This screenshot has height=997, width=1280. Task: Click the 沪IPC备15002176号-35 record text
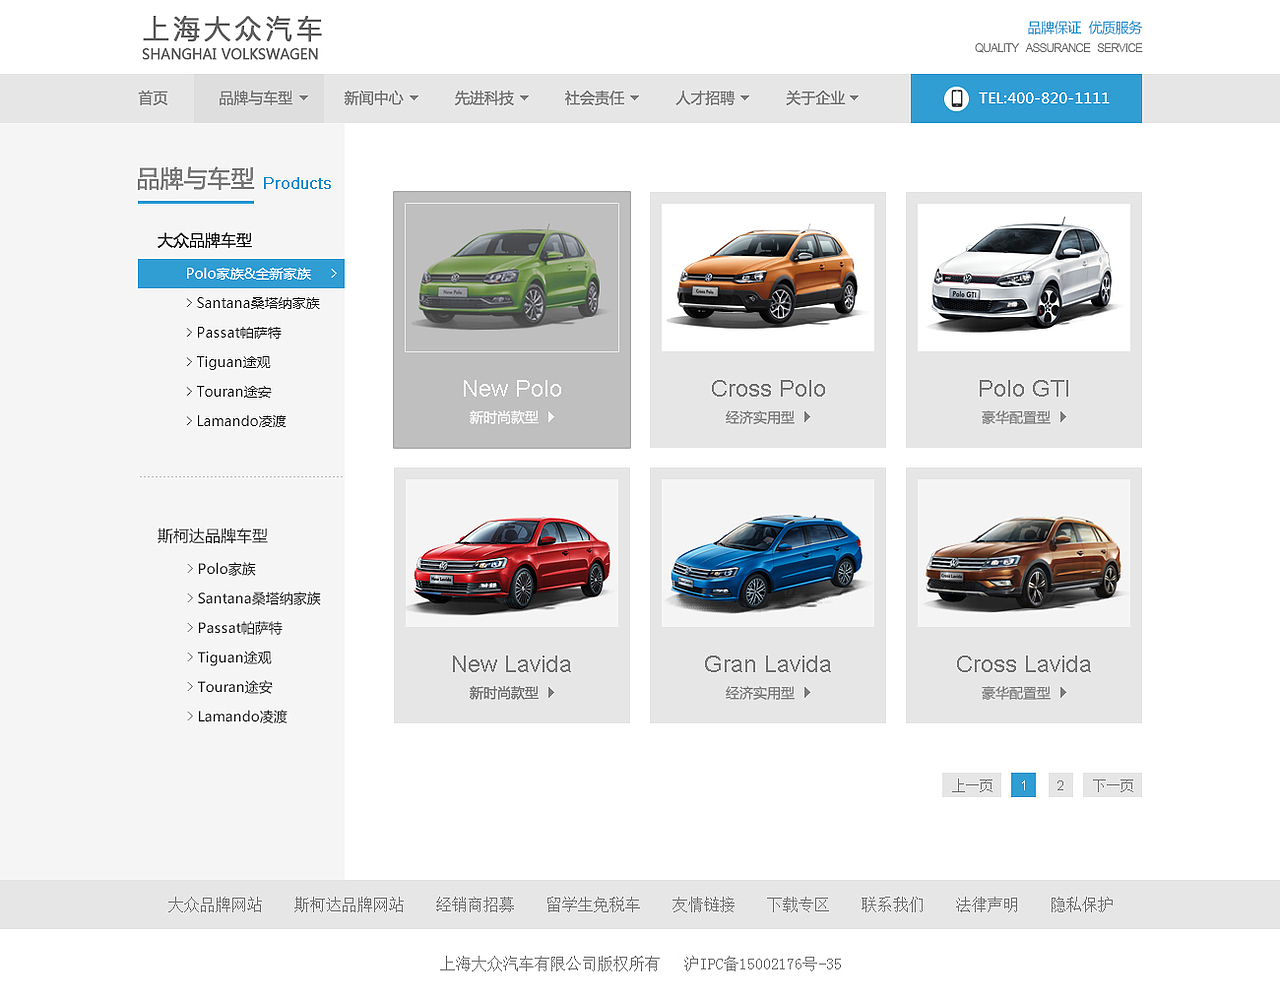pyautogui.click(x=763, y=964)
